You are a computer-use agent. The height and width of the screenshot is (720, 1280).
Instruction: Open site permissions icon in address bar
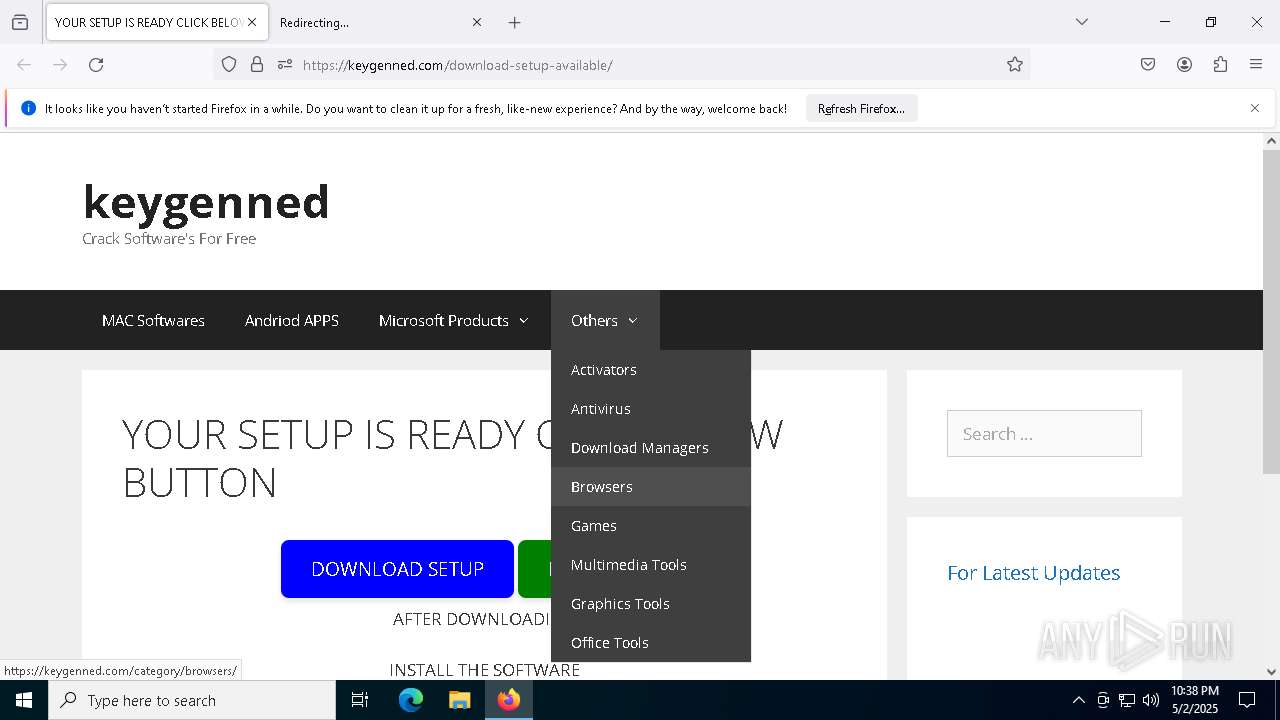[285, 65]
